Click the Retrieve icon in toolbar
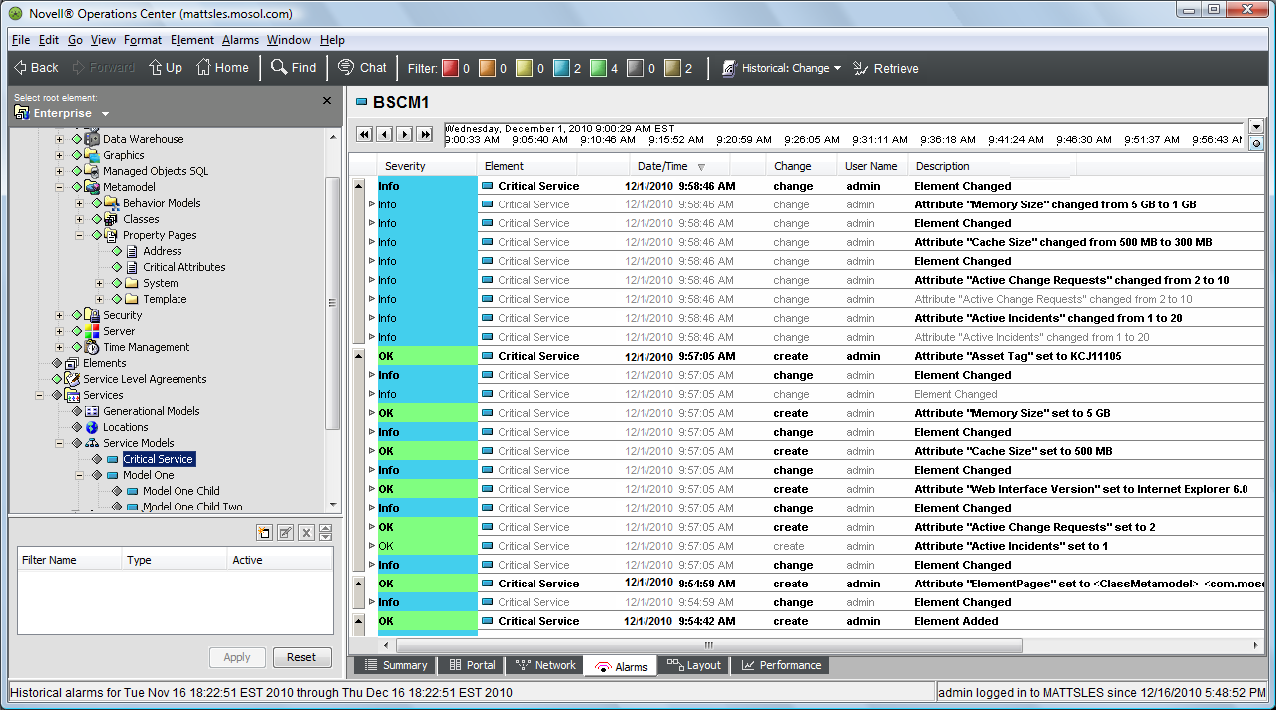Viewport: 1276px width, 710px height. 861,68
